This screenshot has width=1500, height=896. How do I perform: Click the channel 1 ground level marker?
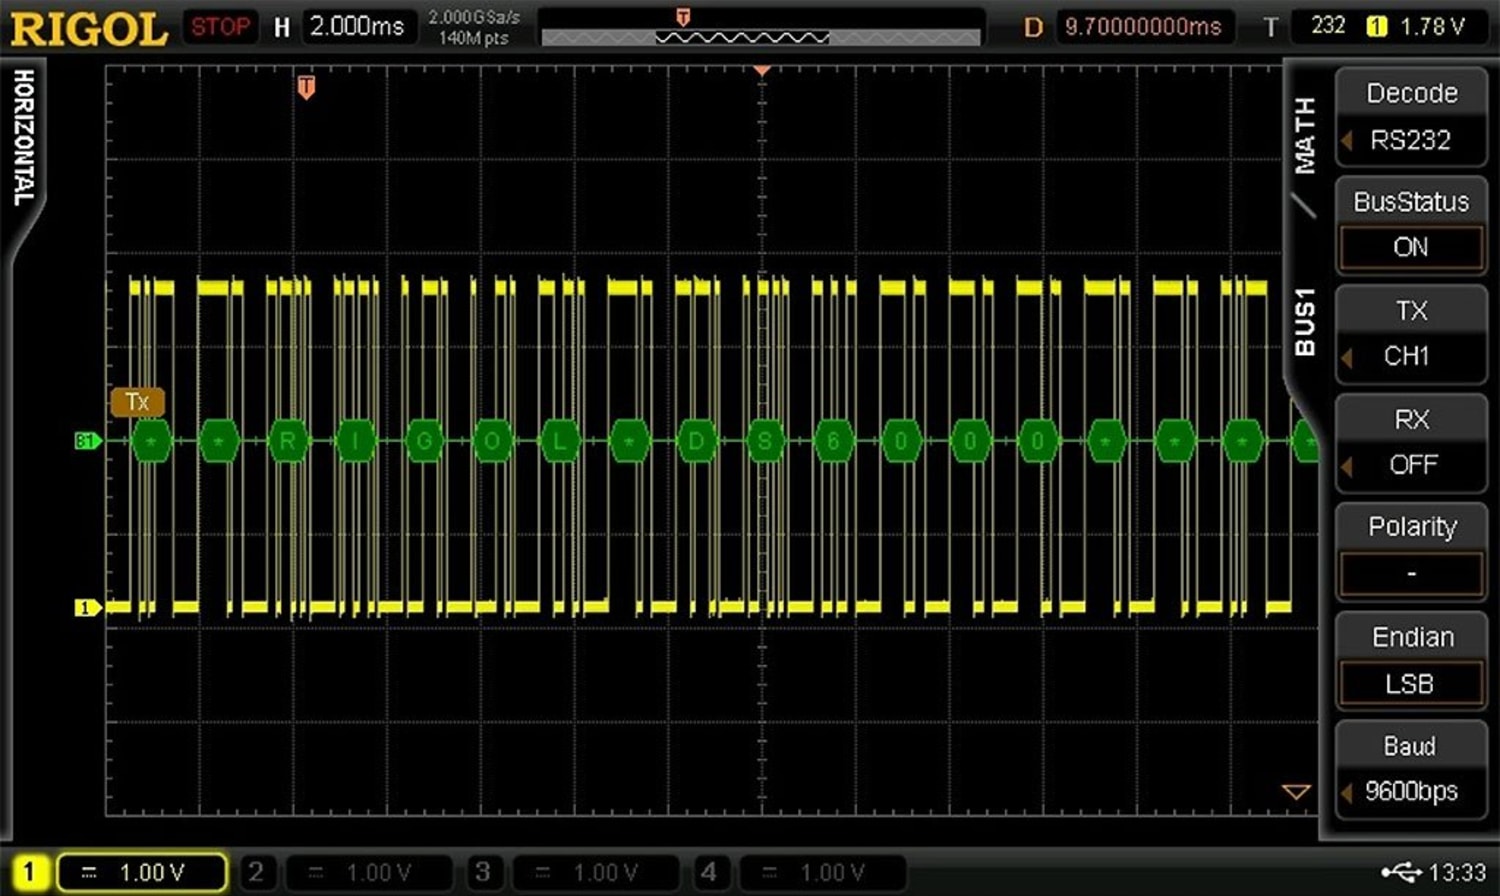point(86,607)
